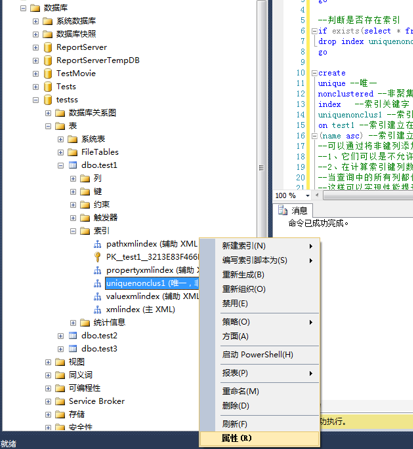Choose 重新组织(O) from context menu
Viewport: 413px width, 449px height.
coord(268,289)
